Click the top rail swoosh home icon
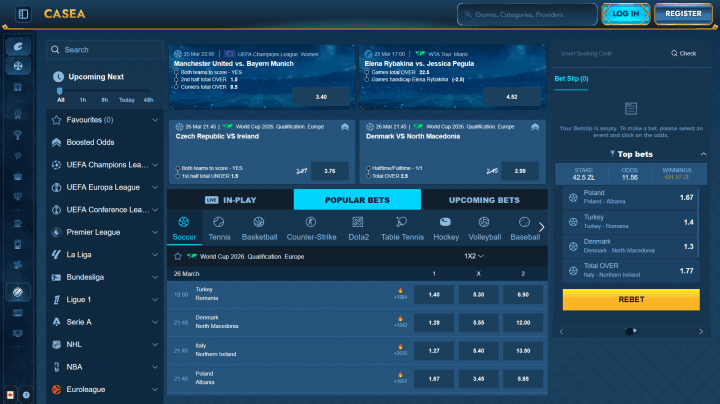Image resolution: width=720 pixels, height=404 pixels. click(x=18, y=46)
